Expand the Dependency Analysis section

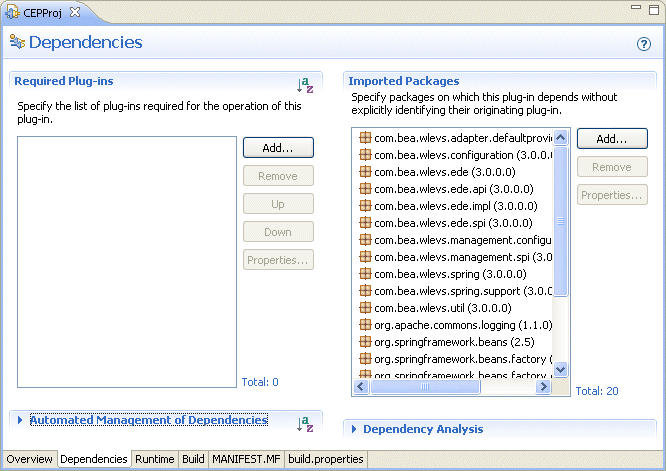pyautogui.click(x=354, y=429)
